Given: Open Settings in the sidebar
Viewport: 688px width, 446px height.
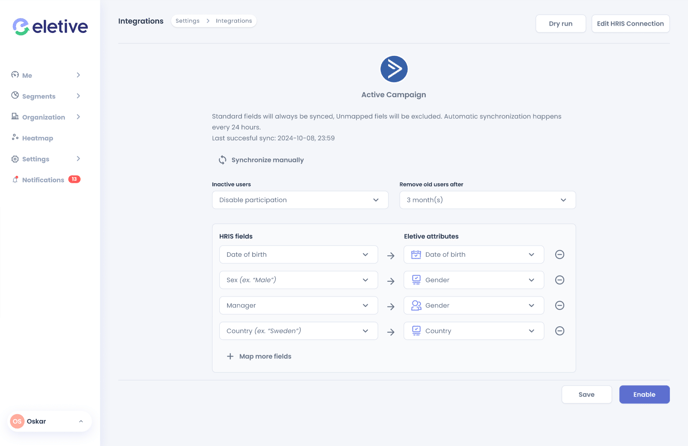Looking at the screenshot, I should (46, 159).
